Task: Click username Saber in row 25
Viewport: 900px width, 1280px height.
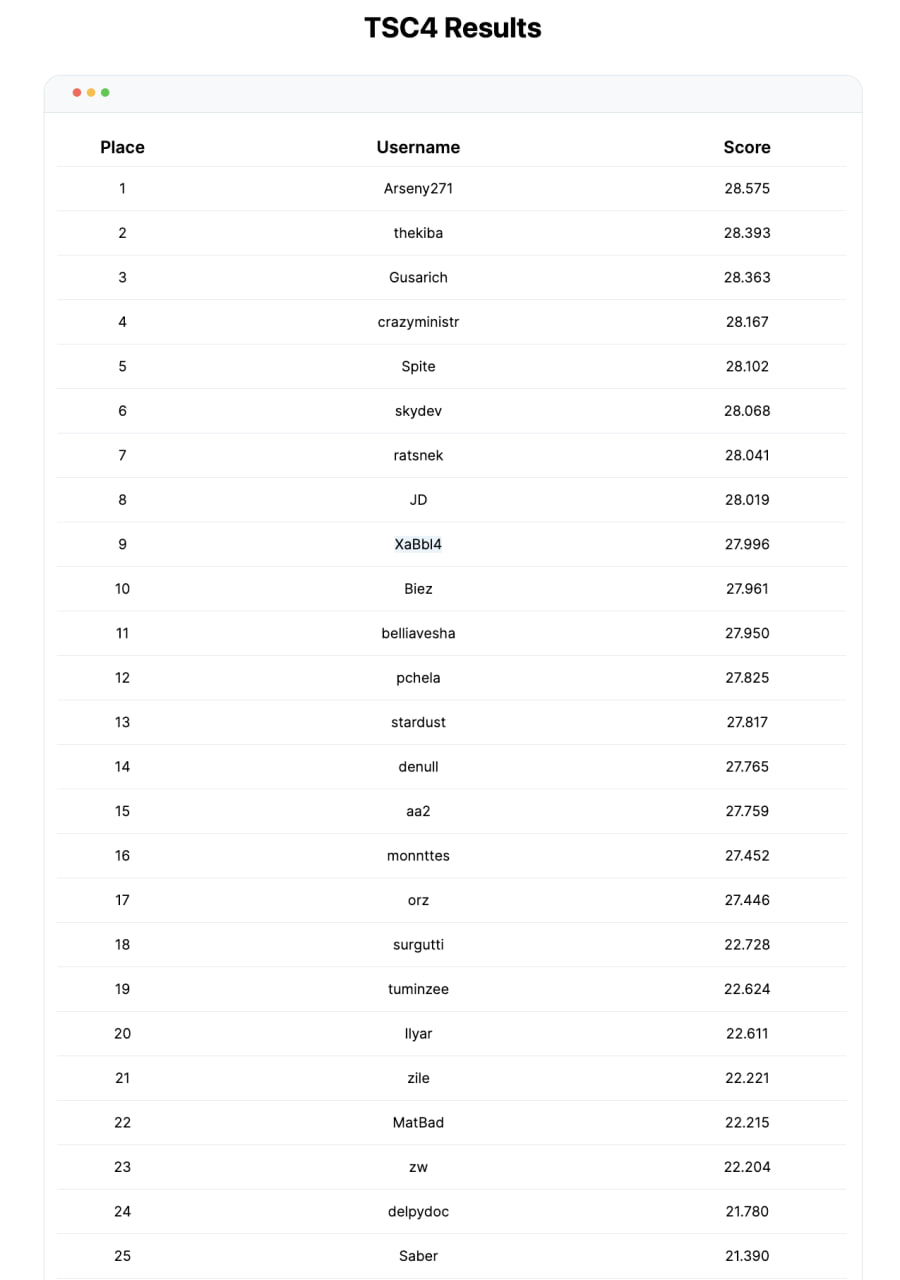Action: 418,1256
